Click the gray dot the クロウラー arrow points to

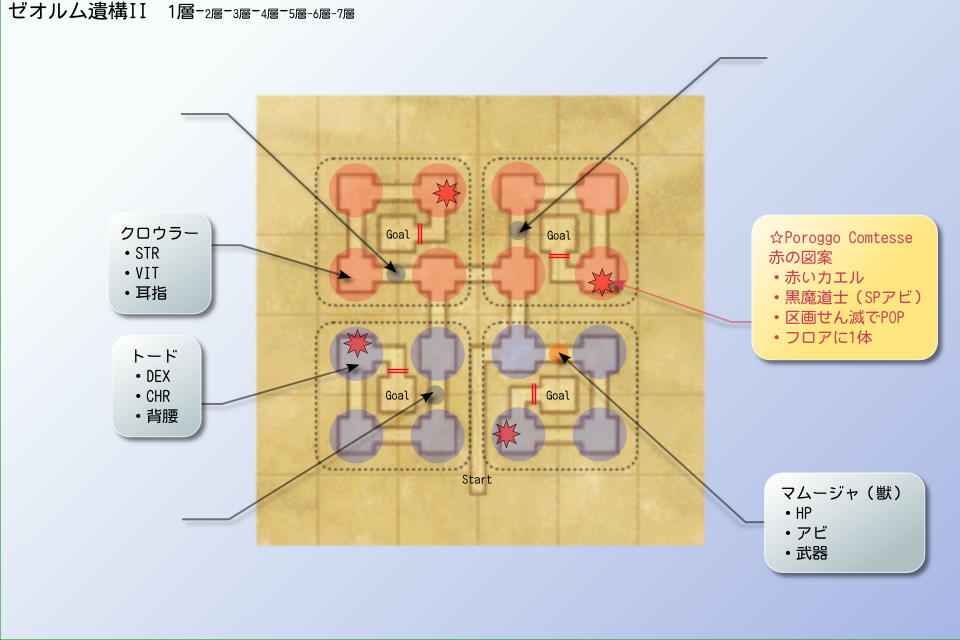[x=396, y=272]
